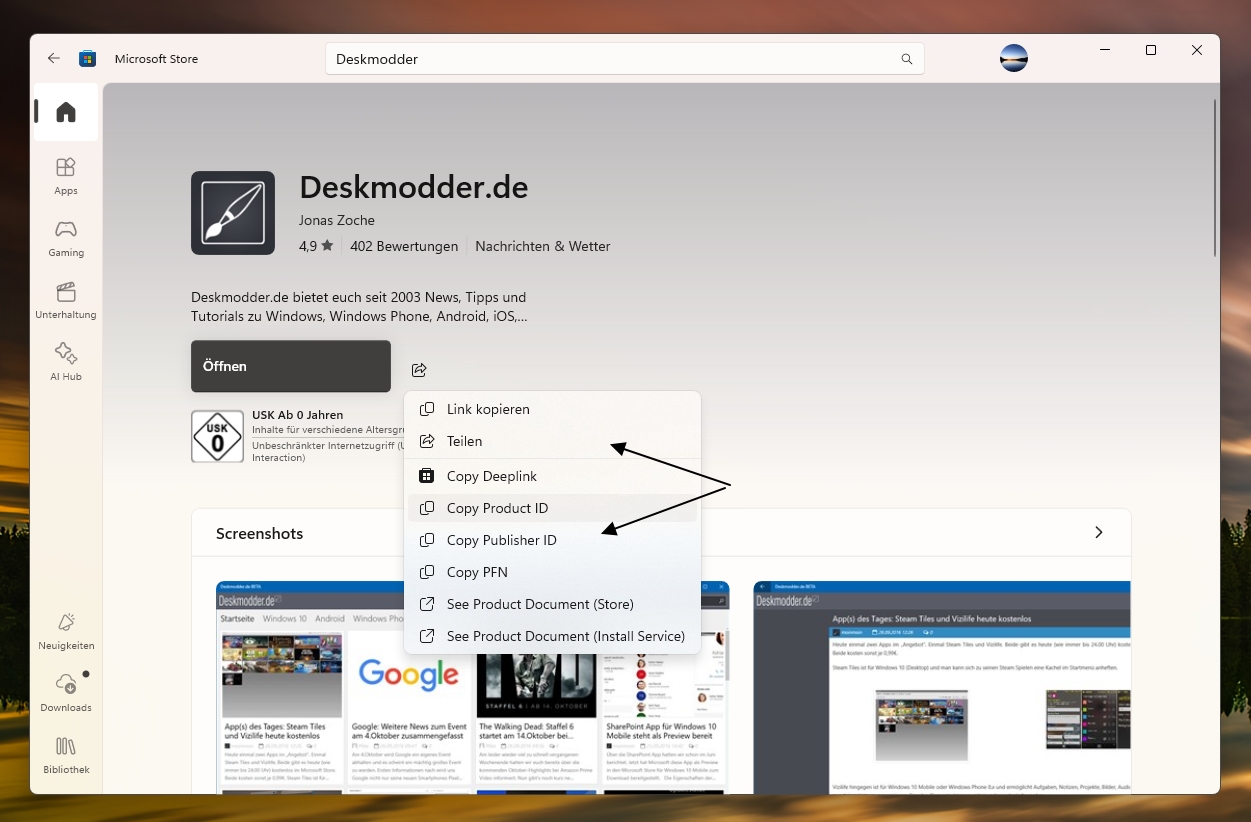Click the Microsoft Store logo icon

(88, 59)
